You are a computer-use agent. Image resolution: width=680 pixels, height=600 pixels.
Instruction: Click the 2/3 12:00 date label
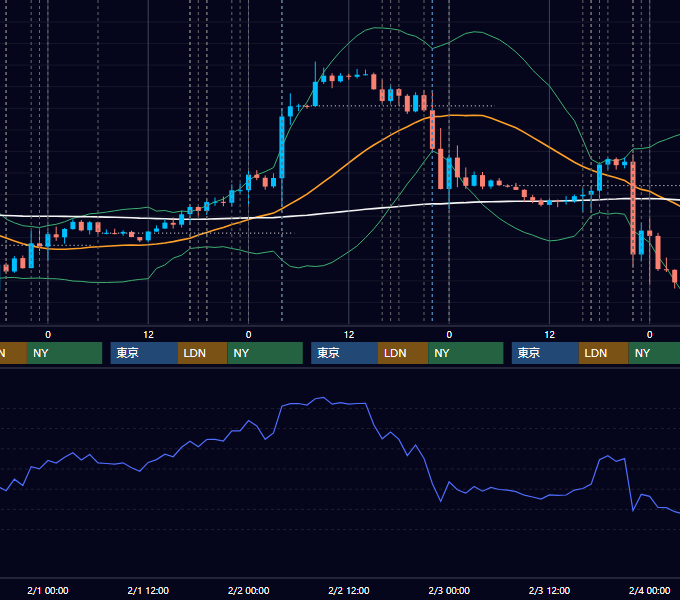pos(549,590)
